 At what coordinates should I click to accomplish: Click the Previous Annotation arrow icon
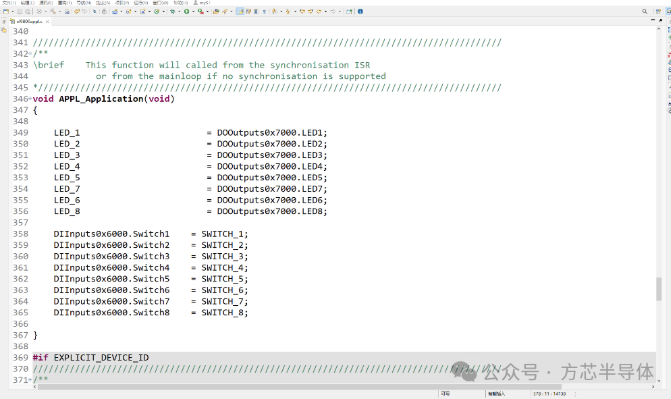coord(288,12)
